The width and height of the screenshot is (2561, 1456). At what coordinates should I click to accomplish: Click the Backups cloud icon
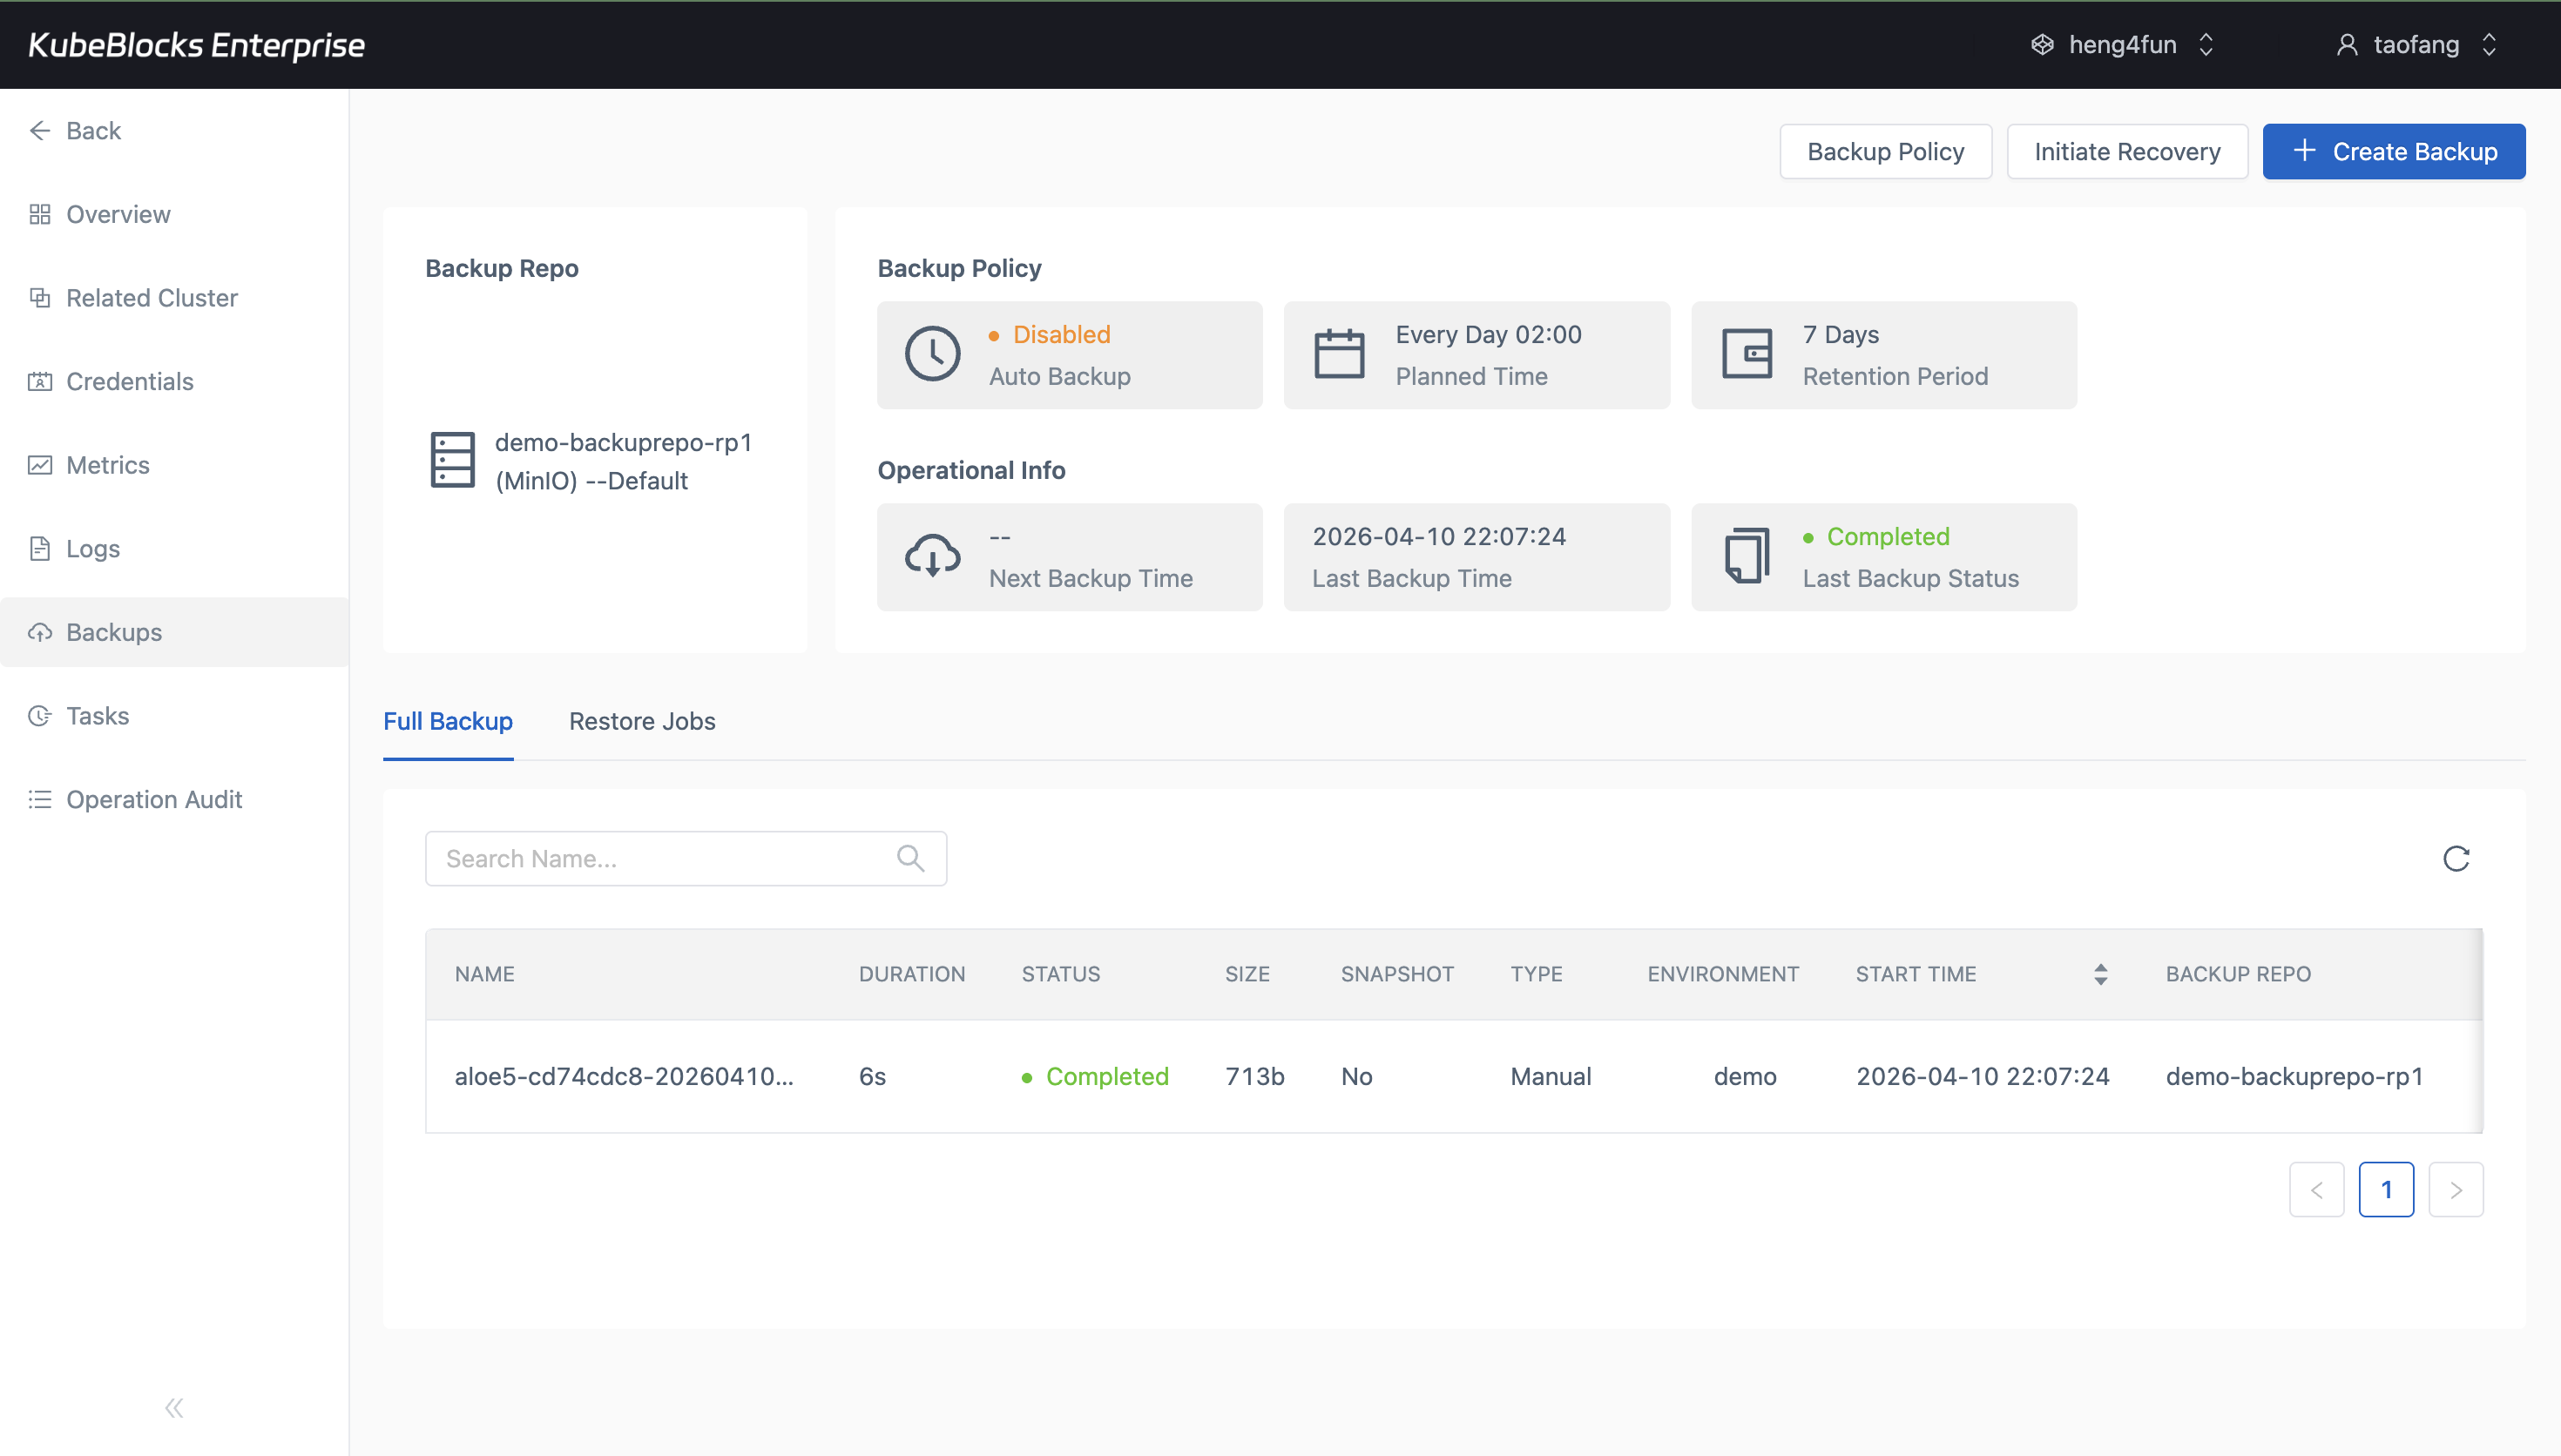[40, 632]
